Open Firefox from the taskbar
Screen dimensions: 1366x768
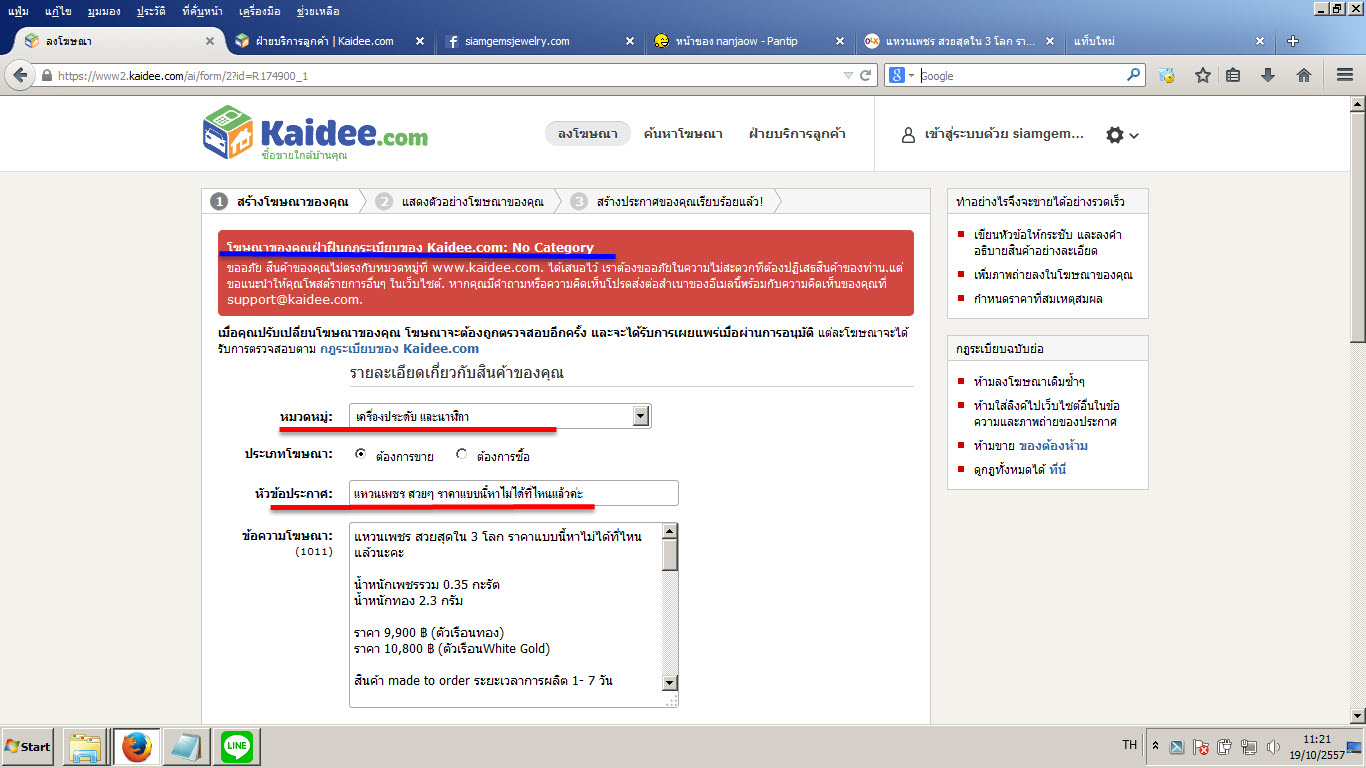(x=135, y=747)
